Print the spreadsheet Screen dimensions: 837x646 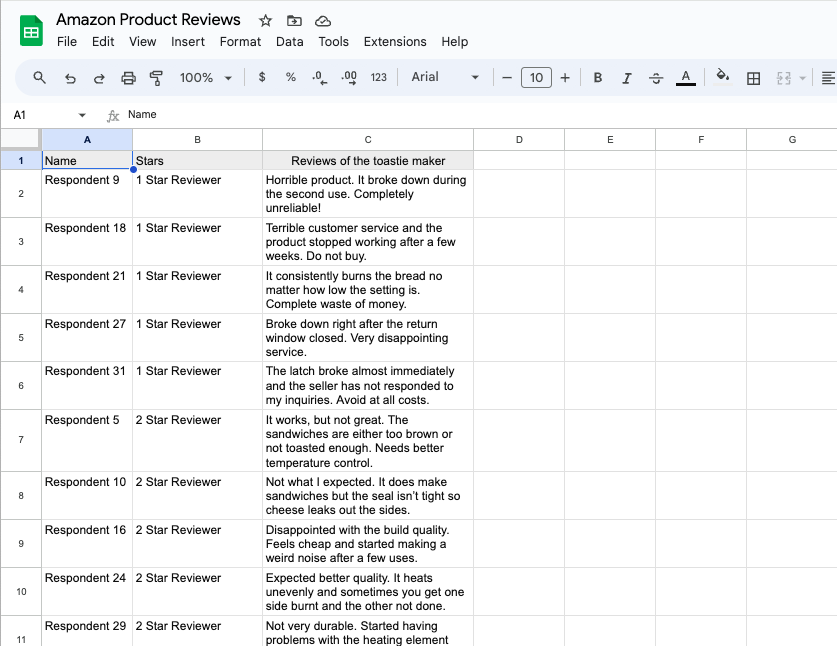pyautogui.click(x=128, y=78)
